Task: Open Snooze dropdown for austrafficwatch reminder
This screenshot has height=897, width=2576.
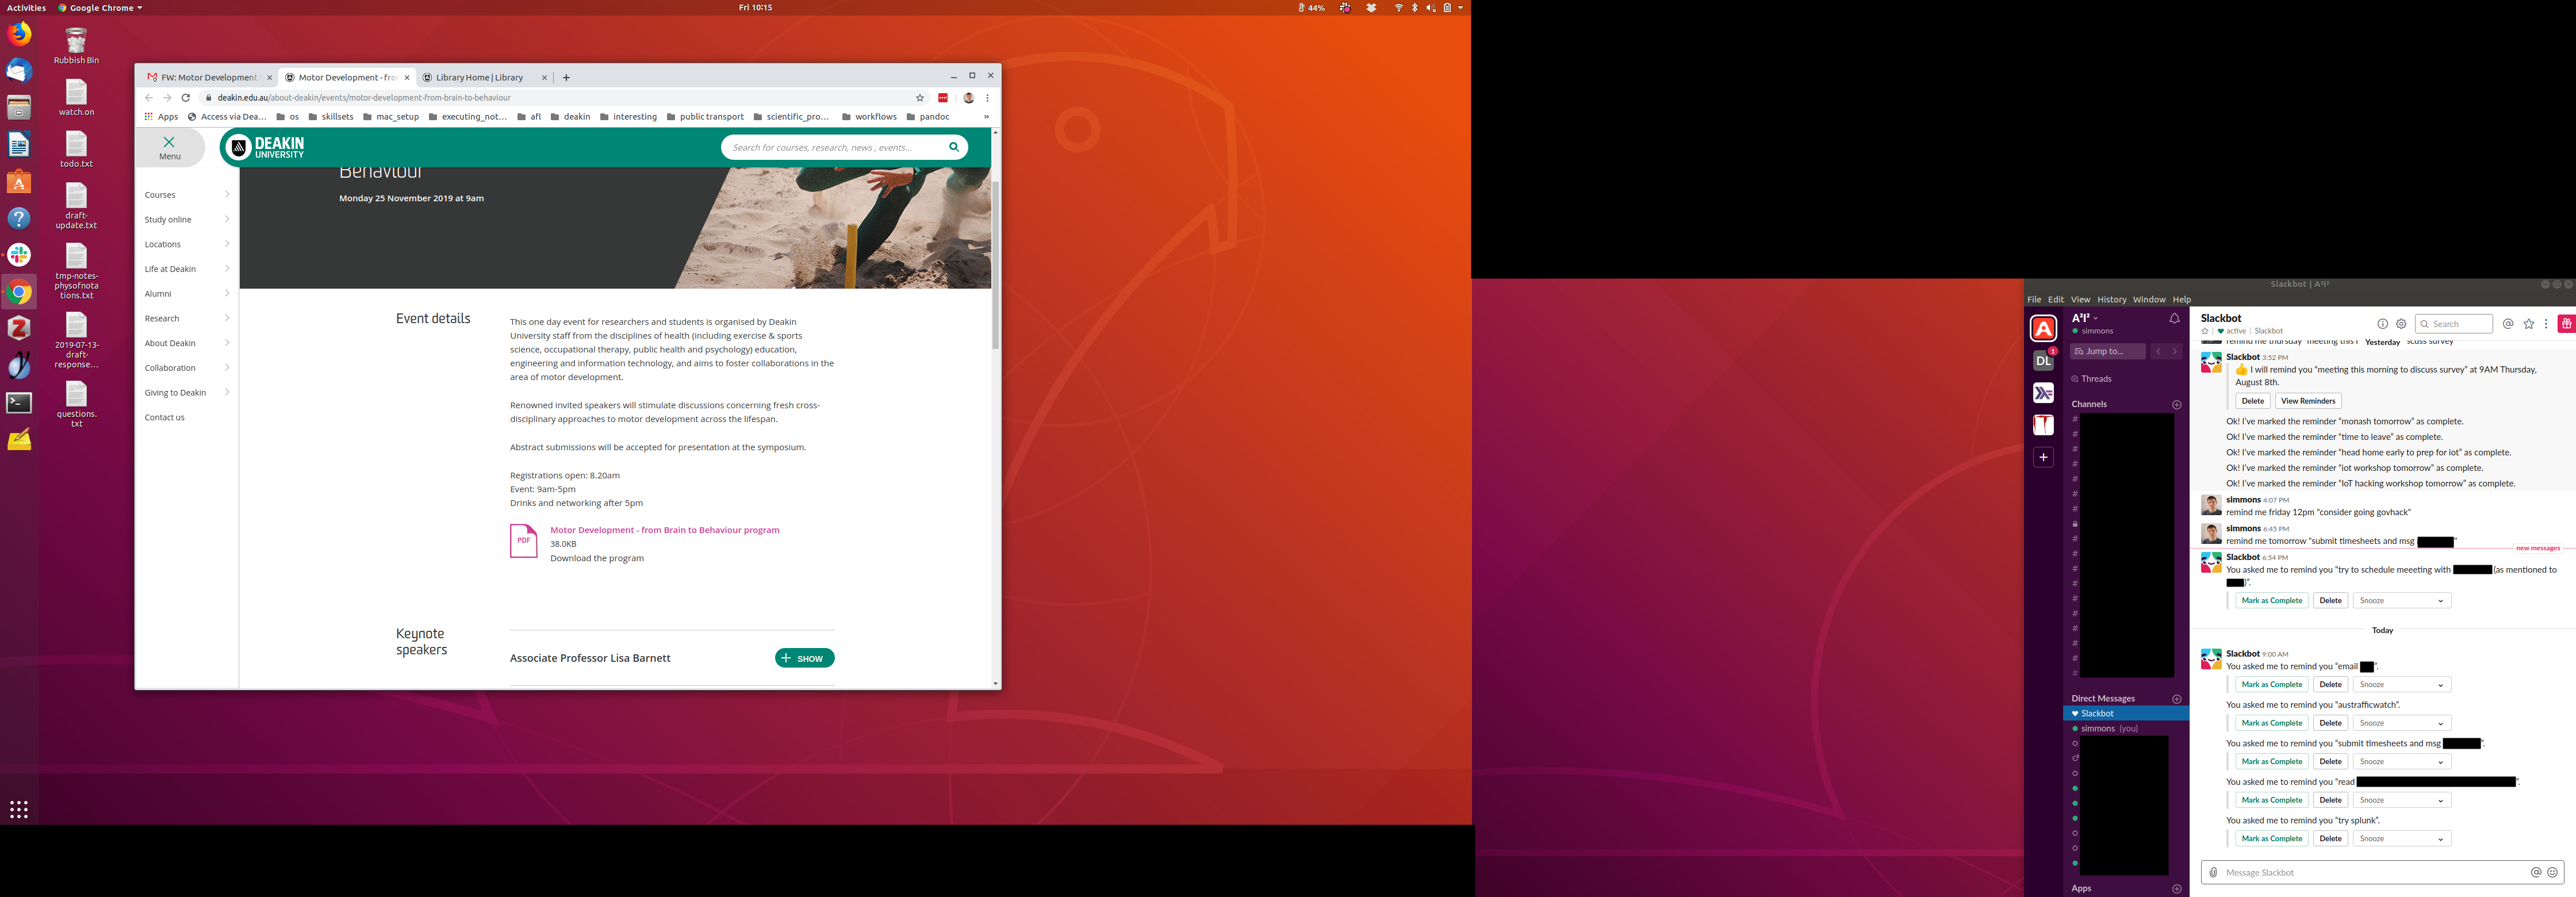Action: pos(2401,723)
